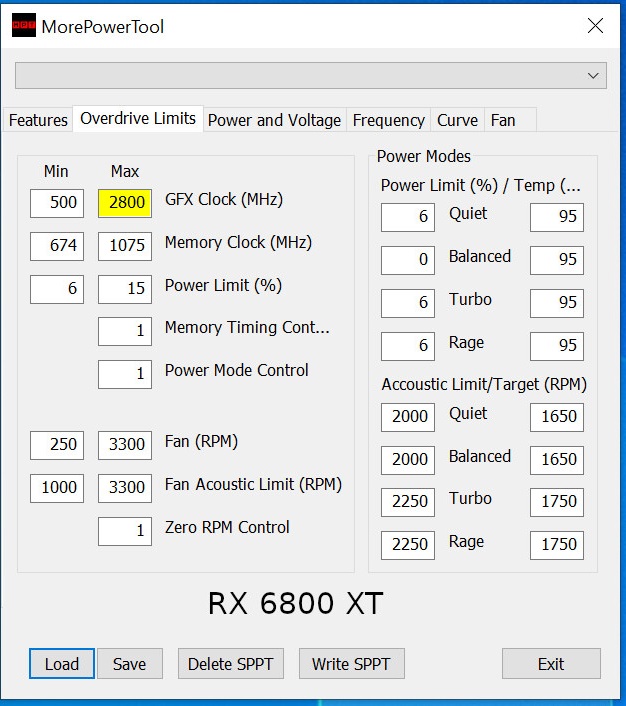Click Memory Clock min field showing 674
The width and height of the screenshot is (626, 706).
pyautogui.click(x=57, y=246)
